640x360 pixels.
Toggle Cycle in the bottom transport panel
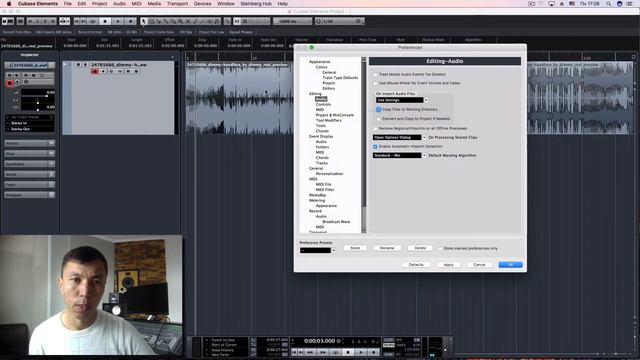(x=335, y=352)
